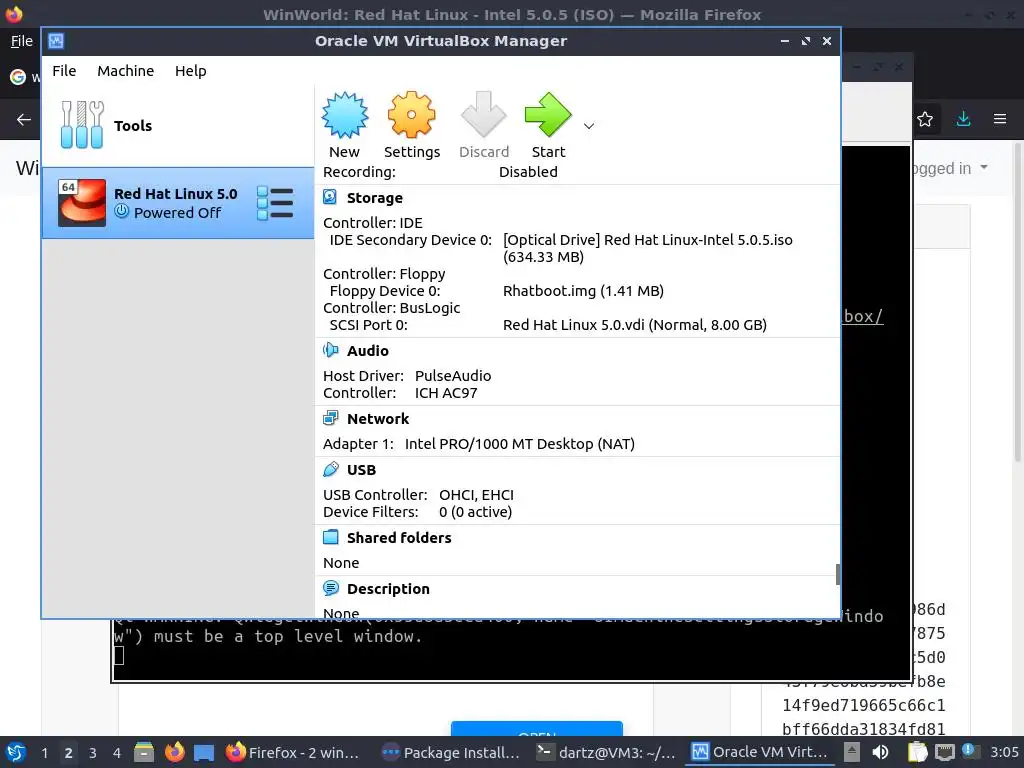This screenshot has width=1024, height=768.
Task: Click the Shared folders heading link
Action: 399,538
